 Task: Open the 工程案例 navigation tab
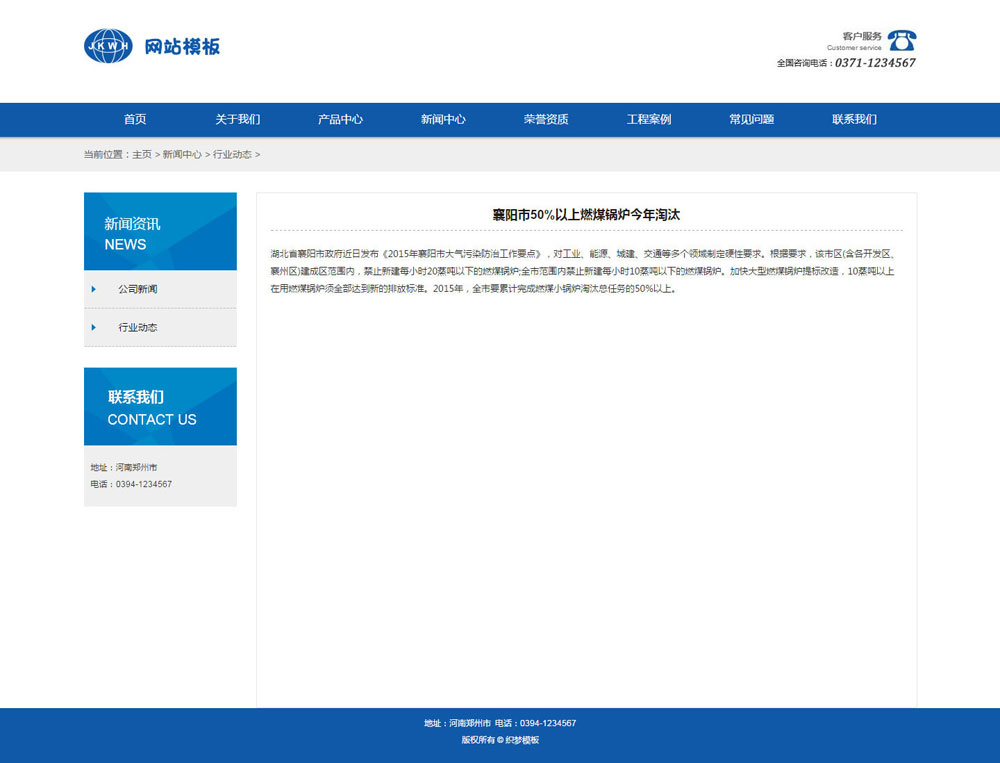click(649, 119)
